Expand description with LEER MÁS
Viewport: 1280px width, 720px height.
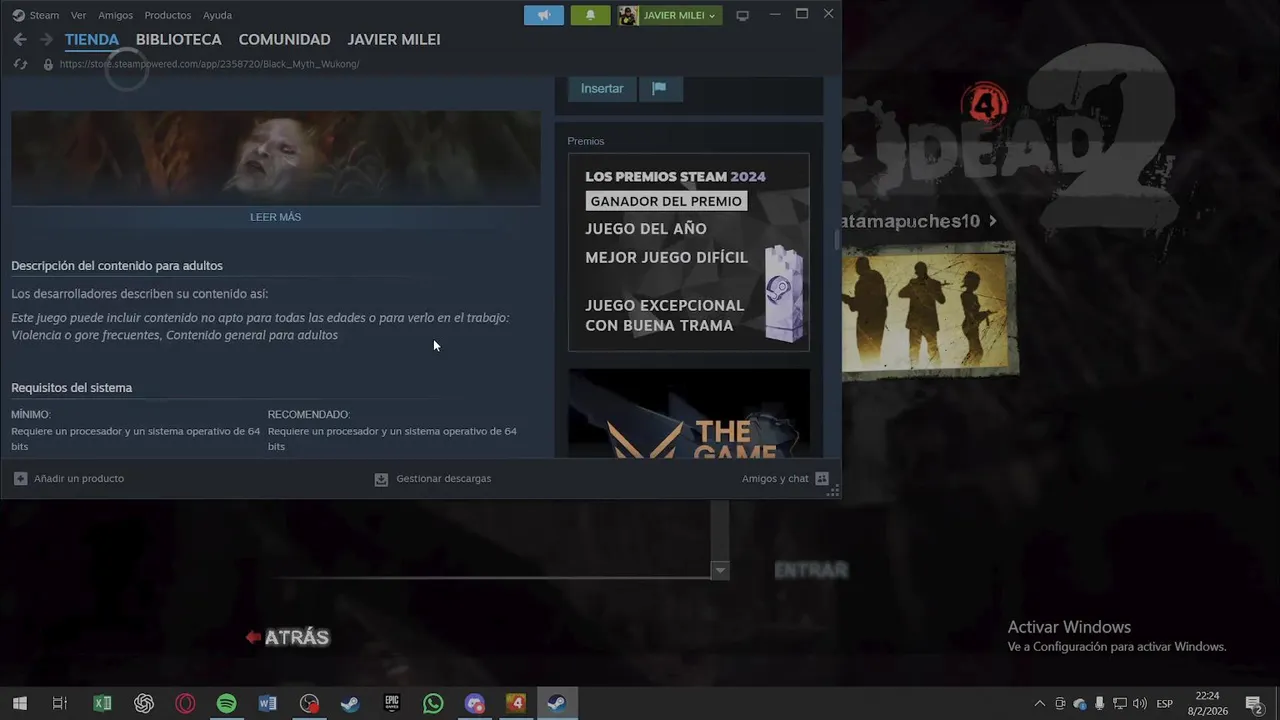pyautogui.click(x=275, y=217)
